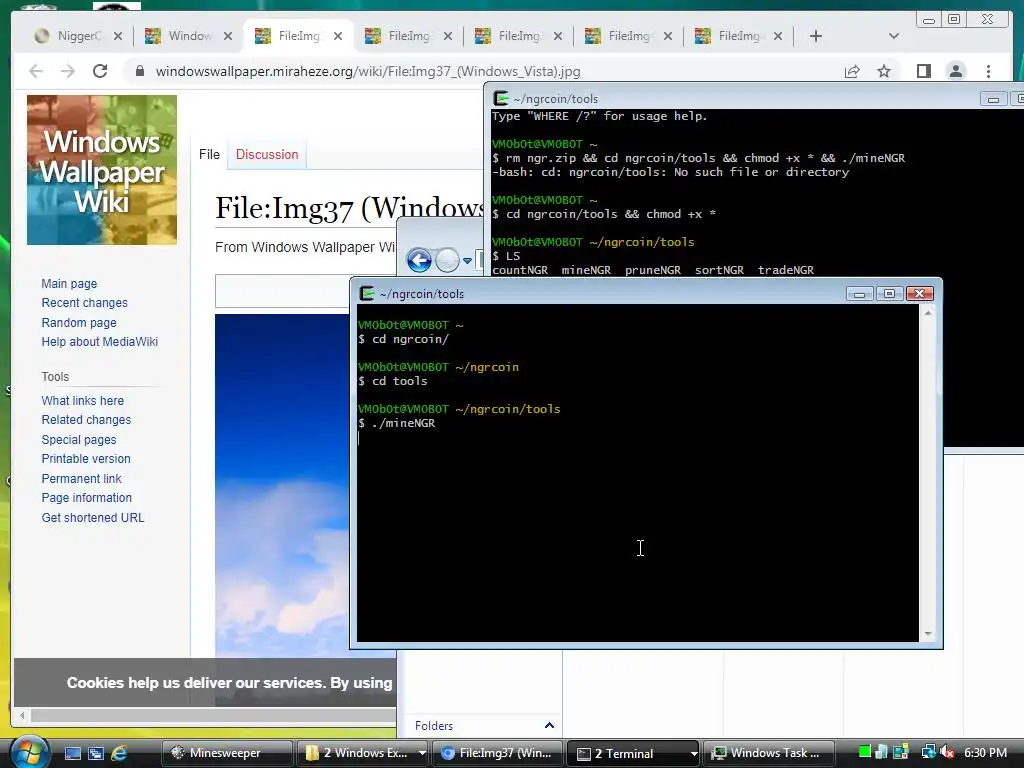Open the Main page link

69,283
